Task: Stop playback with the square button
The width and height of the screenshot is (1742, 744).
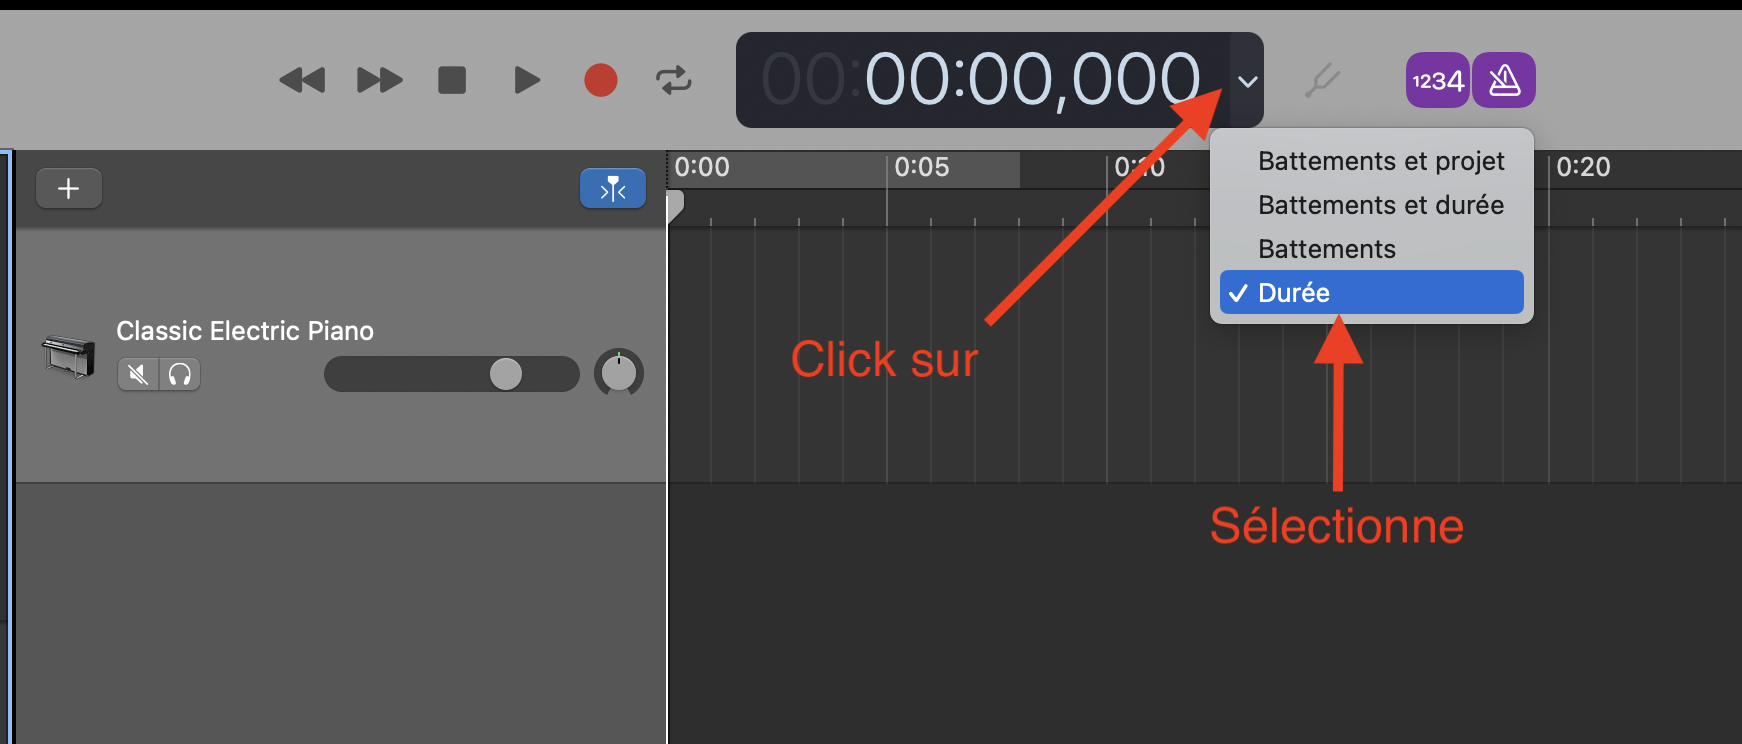Action: click(452, 80)
